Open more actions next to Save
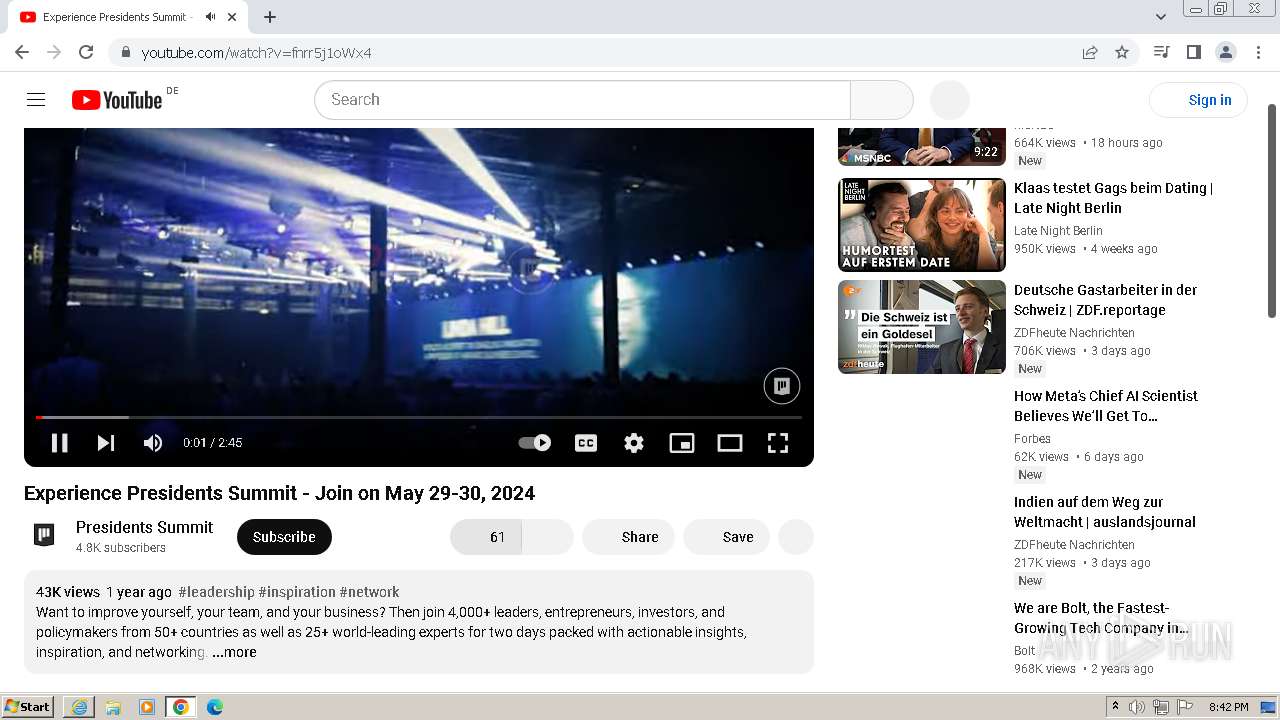The image size is (1280, 720). click(796, 537)
